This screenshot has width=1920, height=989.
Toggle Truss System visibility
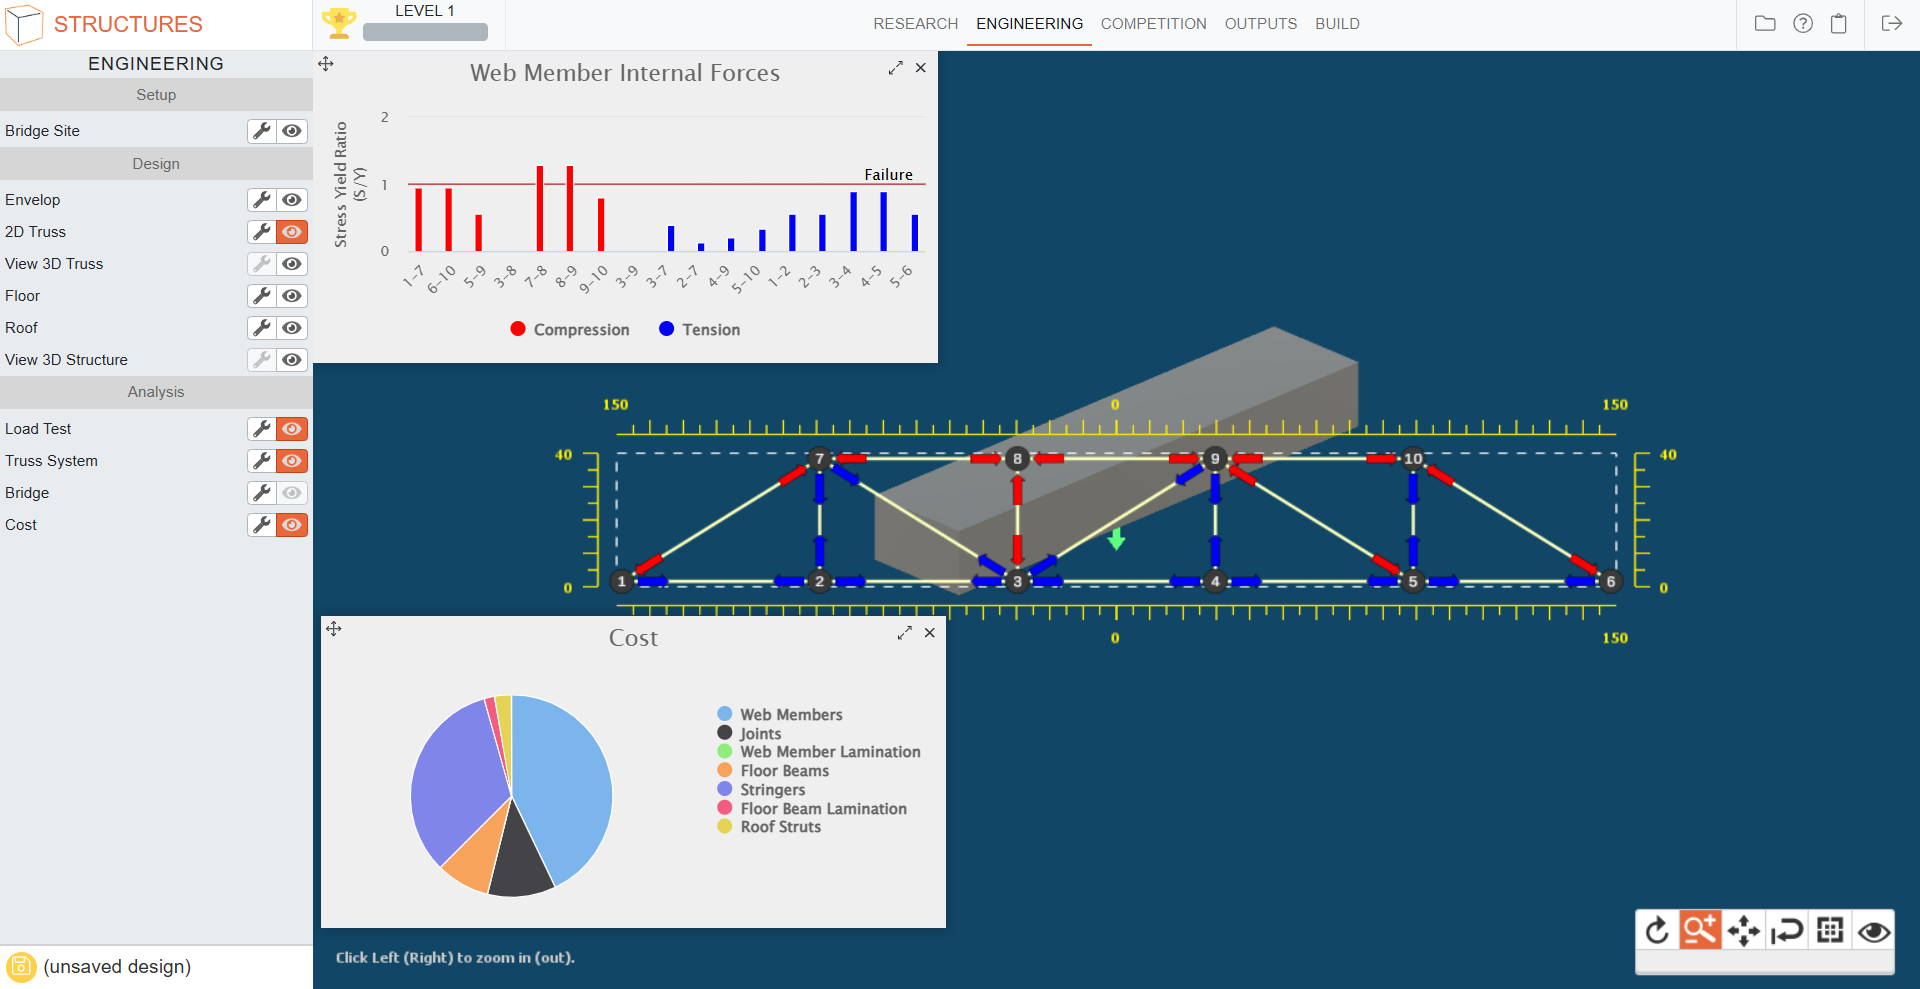tap(292, 461)
